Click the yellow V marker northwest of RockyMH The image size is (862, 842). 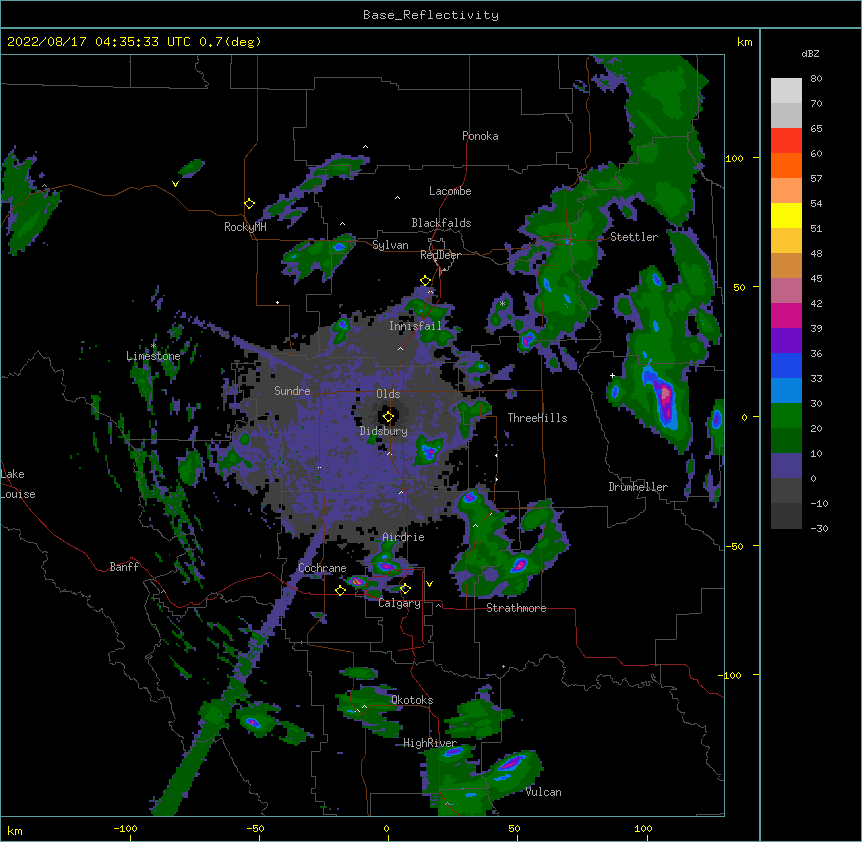click(175, 184)
